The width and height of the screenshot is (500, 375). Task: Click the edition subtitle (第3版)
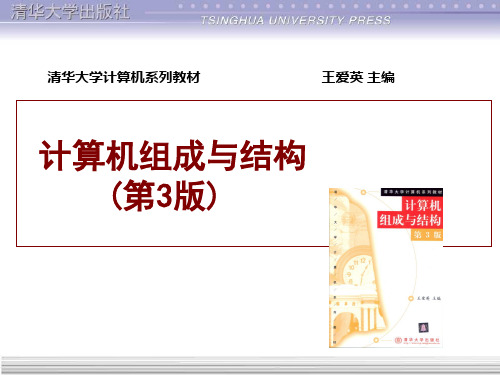tap(164, 196)
